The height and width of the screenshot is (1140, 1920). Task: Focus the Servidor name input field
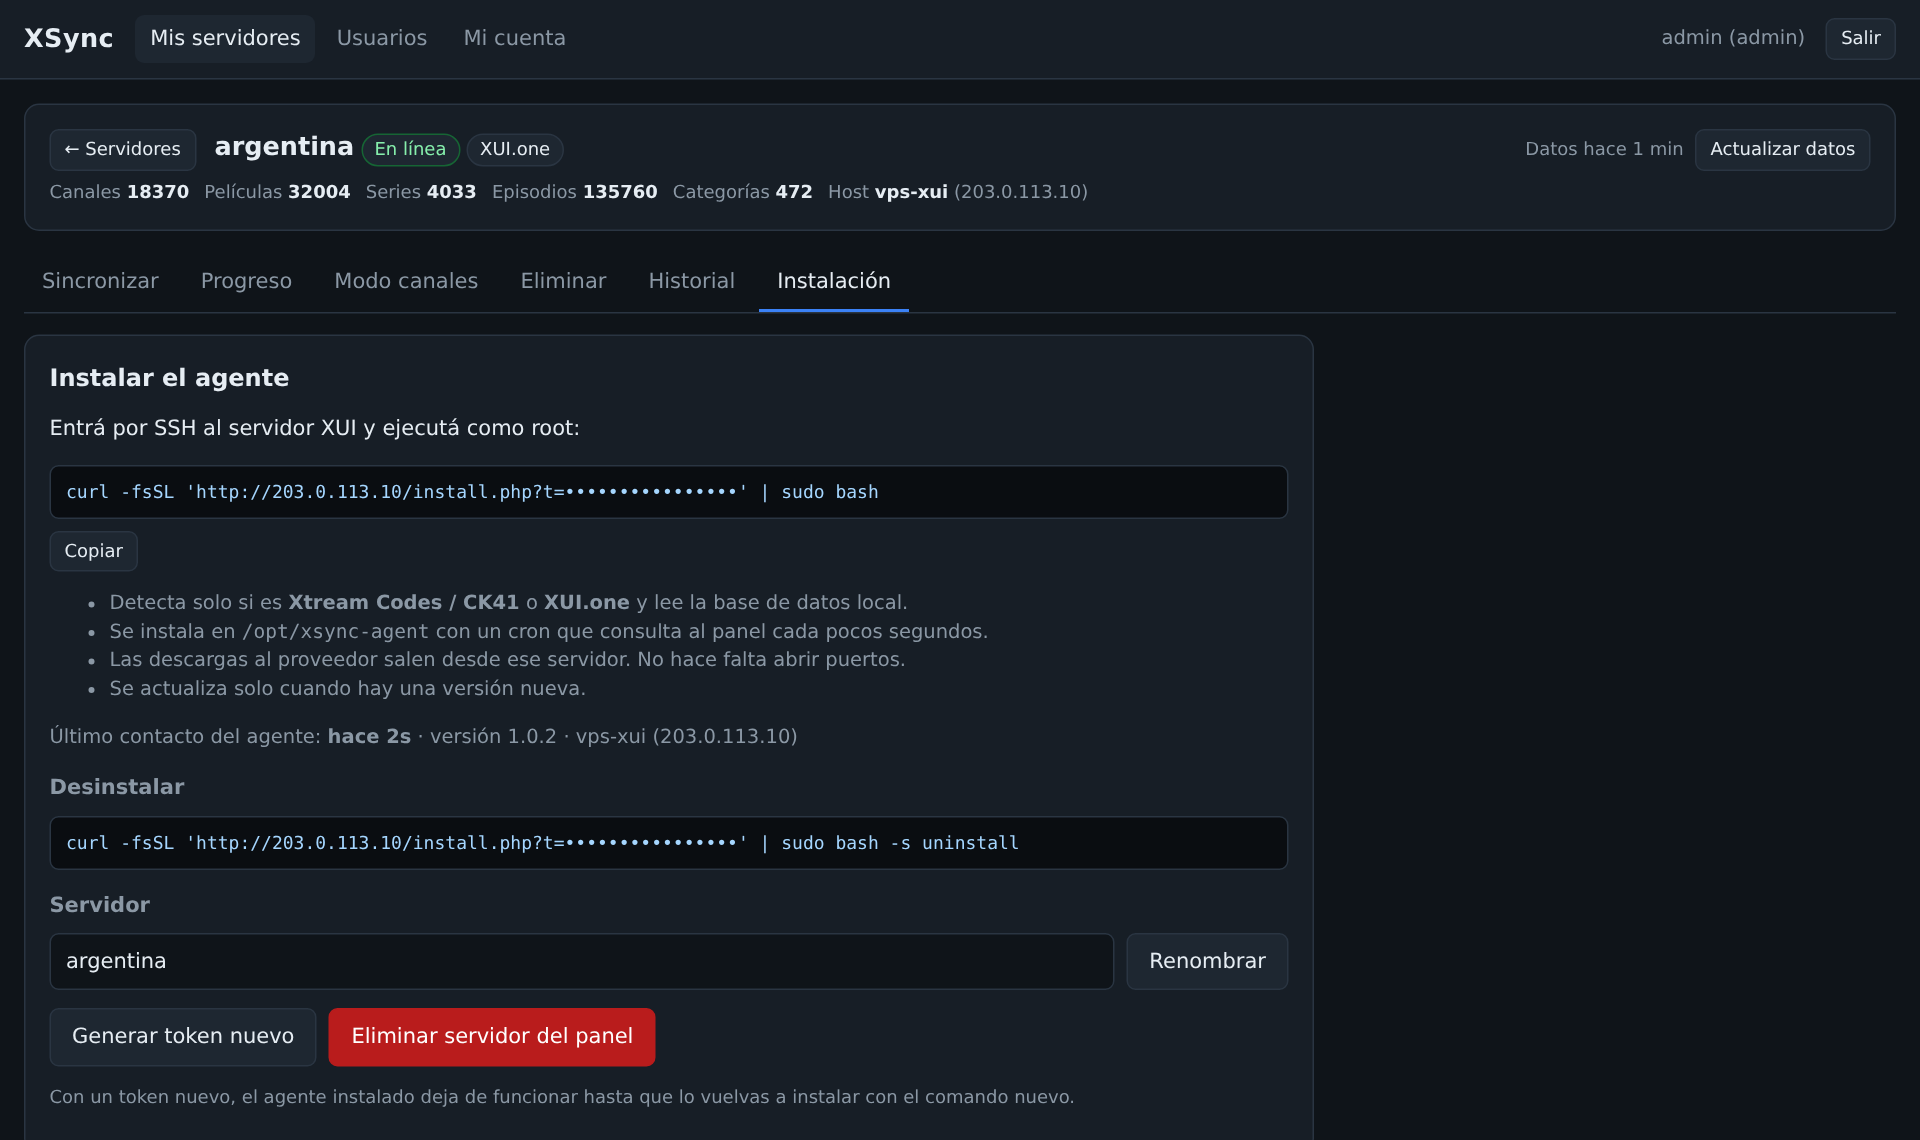(x=581, y=961)
